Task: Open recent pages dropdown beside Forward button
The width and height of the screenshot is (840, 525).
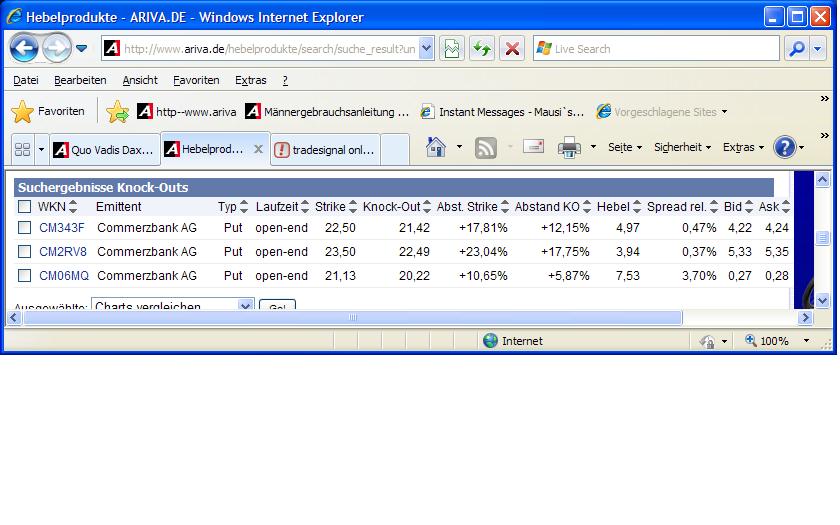Action: (x=81, y=49)
